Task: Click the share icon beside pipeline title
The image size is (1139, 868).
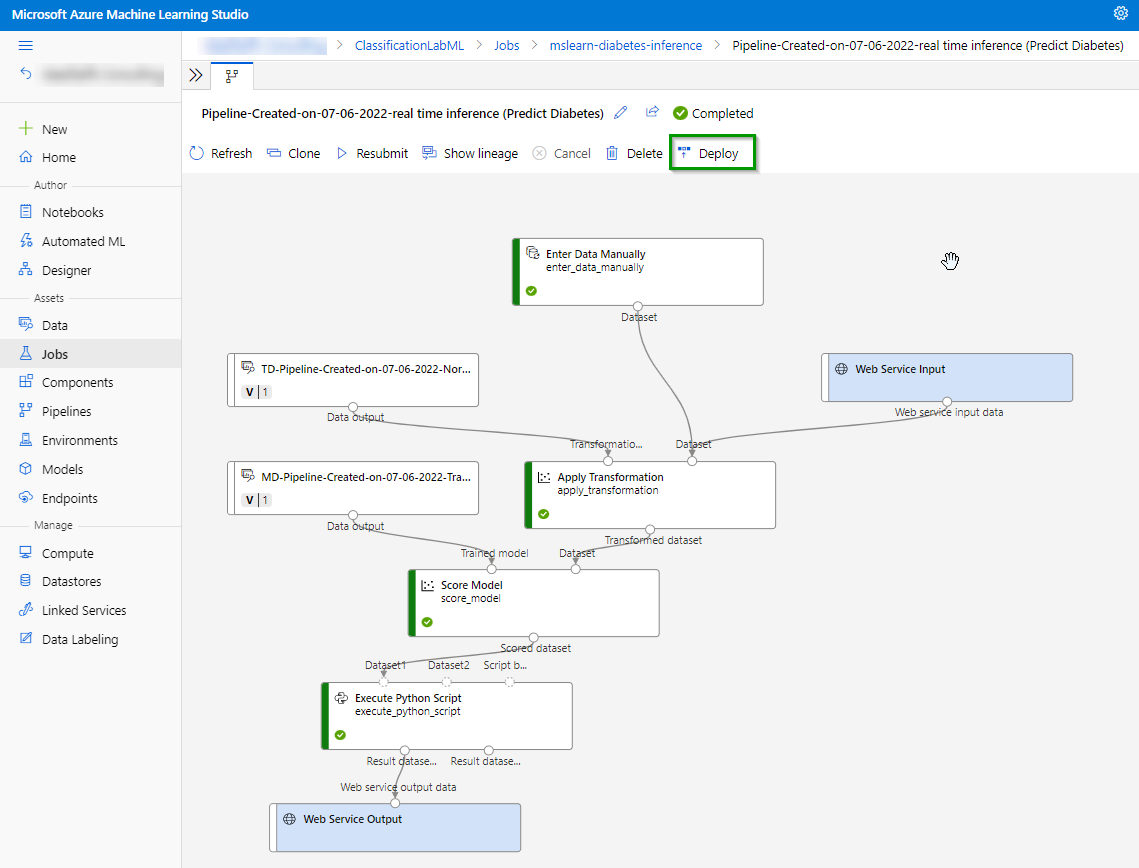Action: [x=652, y=113]
